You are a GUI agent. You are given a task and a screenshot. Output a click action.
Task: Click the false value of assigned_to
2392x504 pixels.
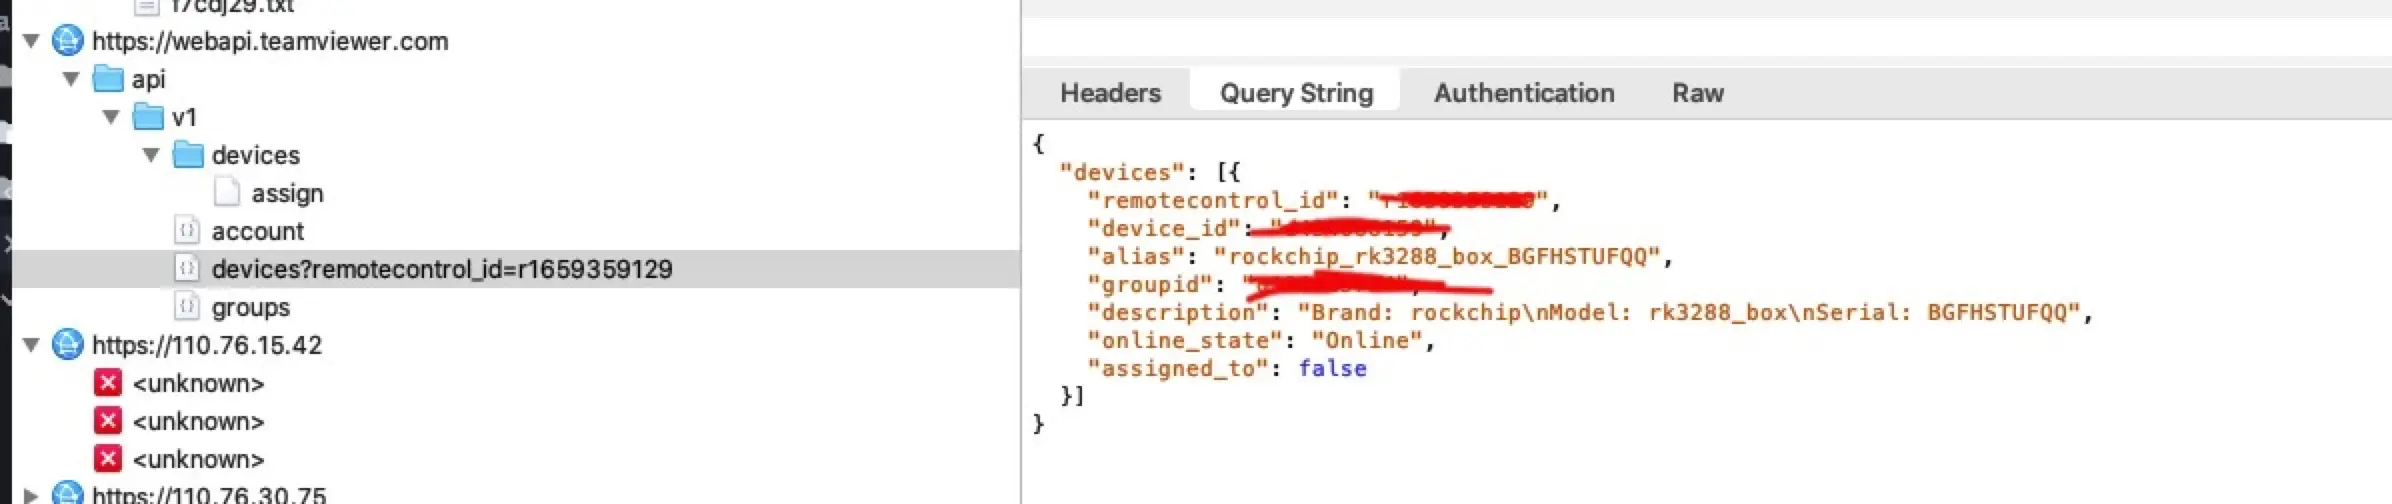[1332, 368]
